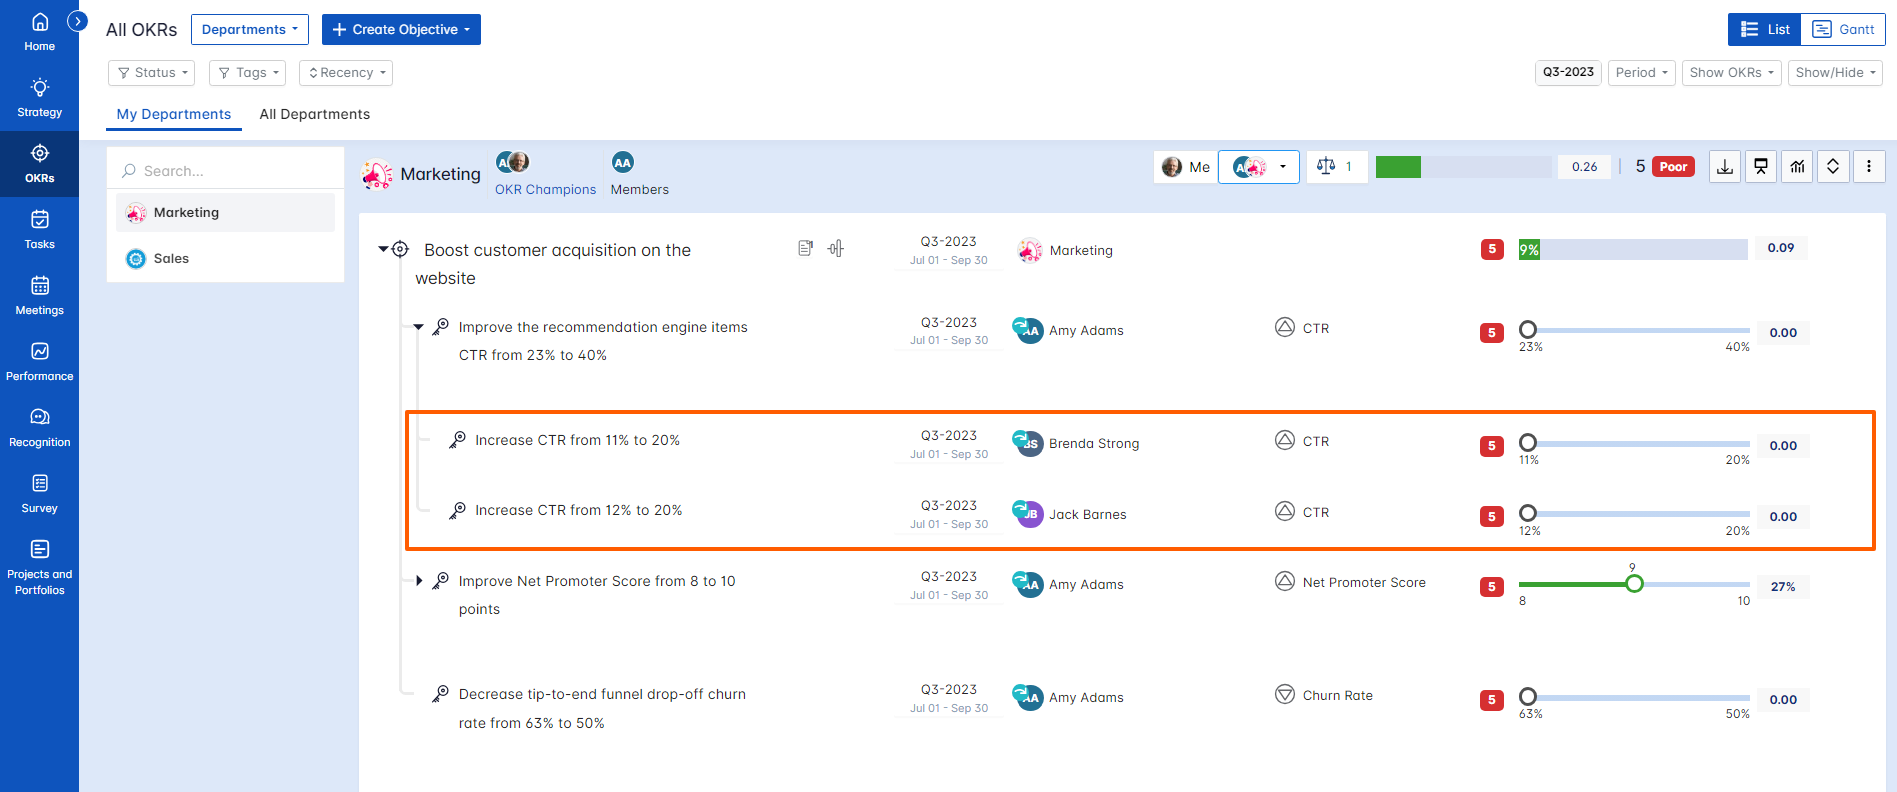Open presentation mode icon in Marketing header
The image size is (1897, 792).
point(1761,167)
